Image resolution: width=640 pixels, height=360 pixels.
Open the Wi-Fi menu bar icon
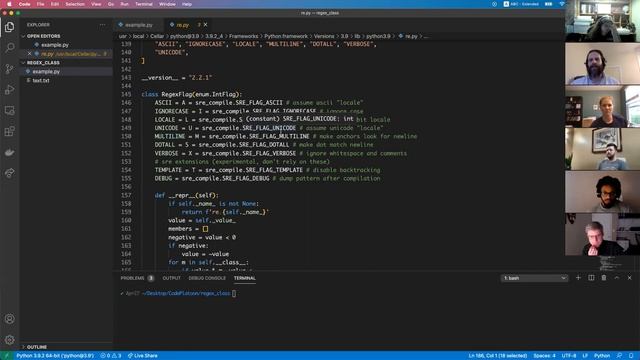[562, 4]
